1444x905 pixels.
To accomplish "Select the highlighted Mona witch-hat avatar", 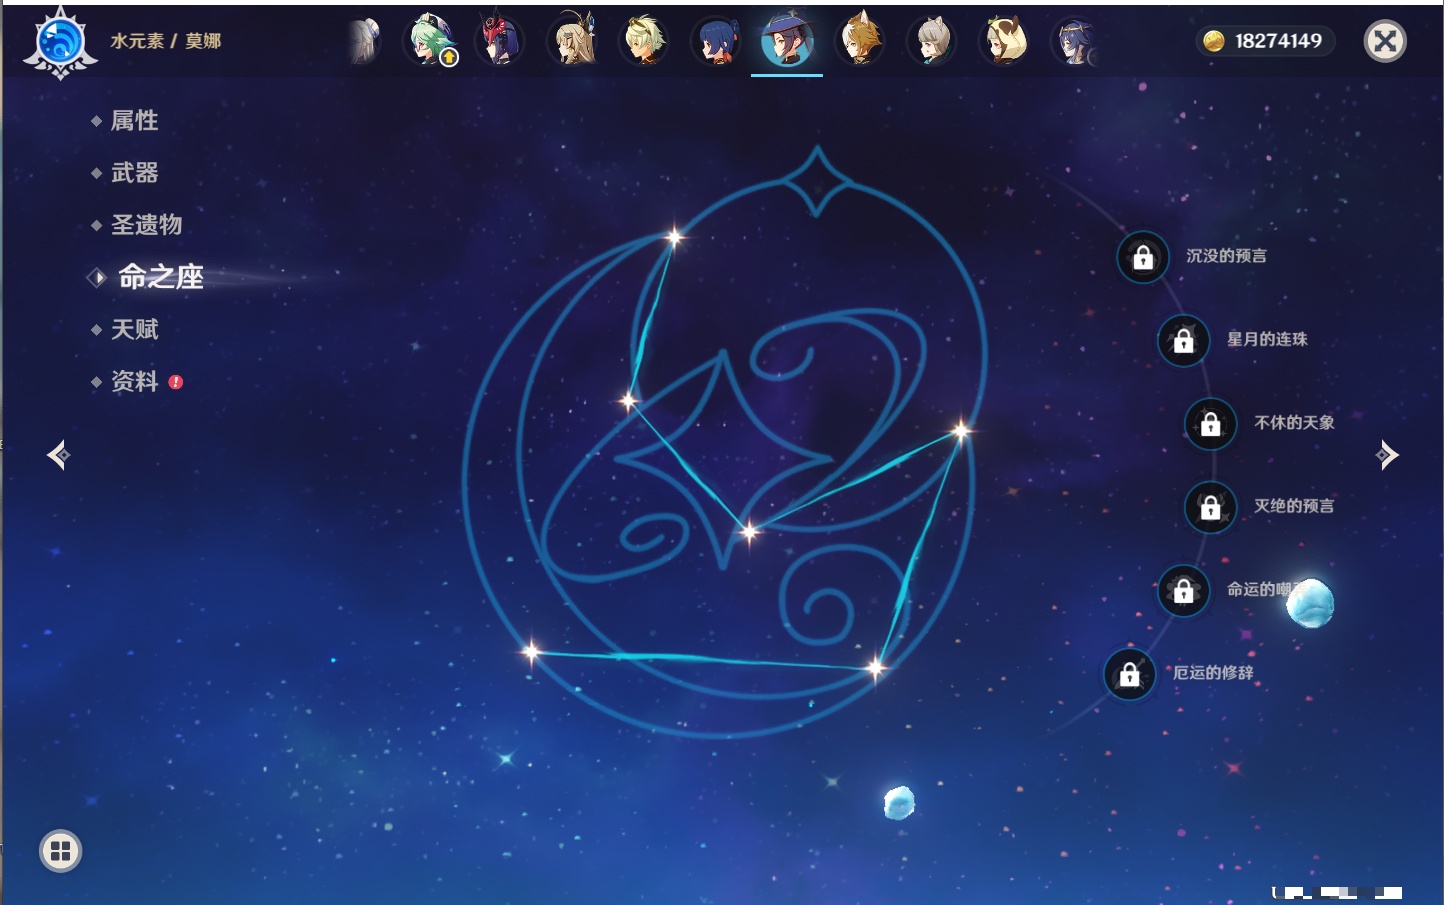I will (x=787, y=41).
